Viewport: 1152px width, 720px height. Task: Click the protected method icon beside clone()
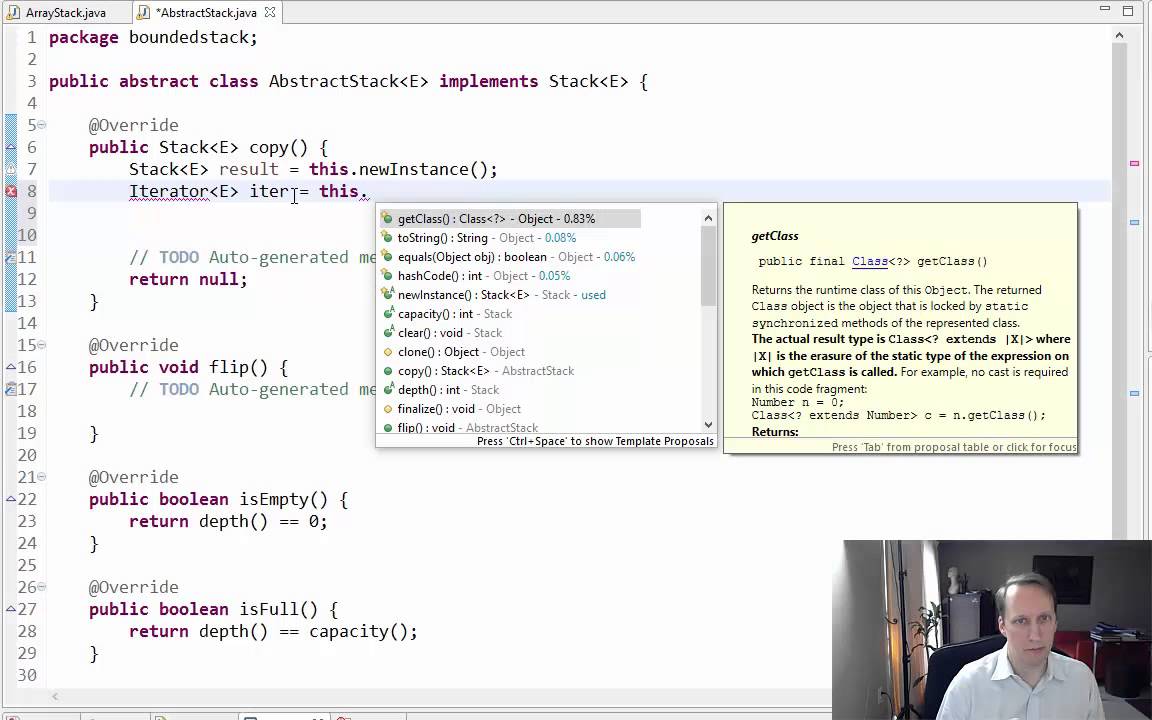pos(387,352)
